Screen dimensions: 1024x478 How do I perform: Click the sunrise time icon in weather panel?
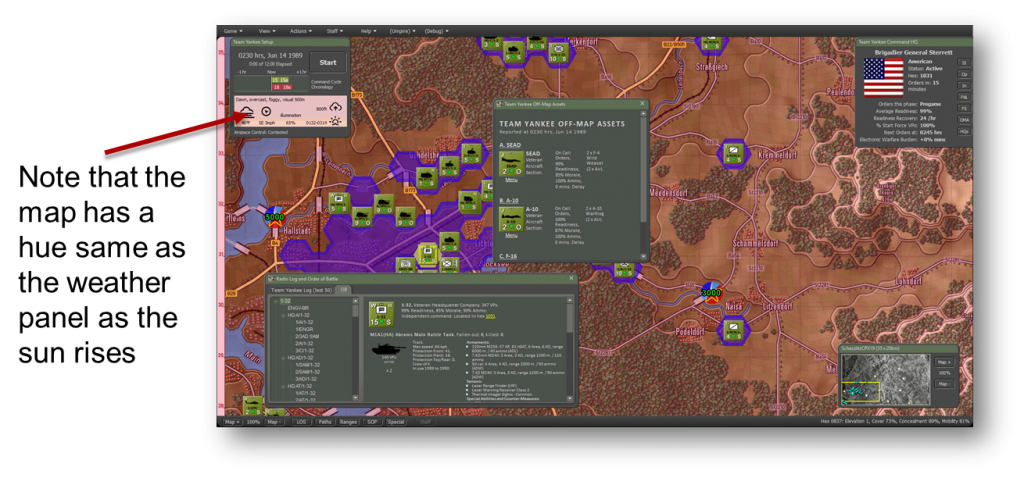point(336,121)
